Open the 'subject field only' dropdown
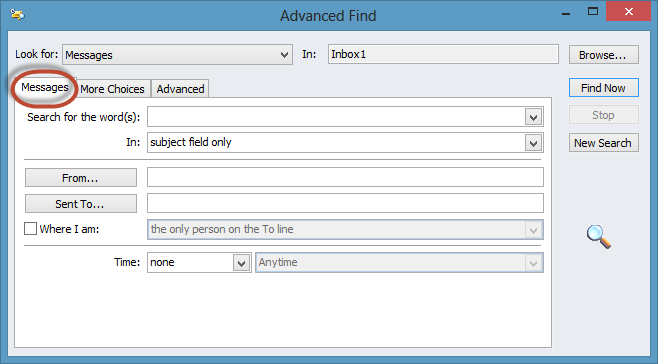The width and height of the screenshot is (658, 364). pos(345,142)
